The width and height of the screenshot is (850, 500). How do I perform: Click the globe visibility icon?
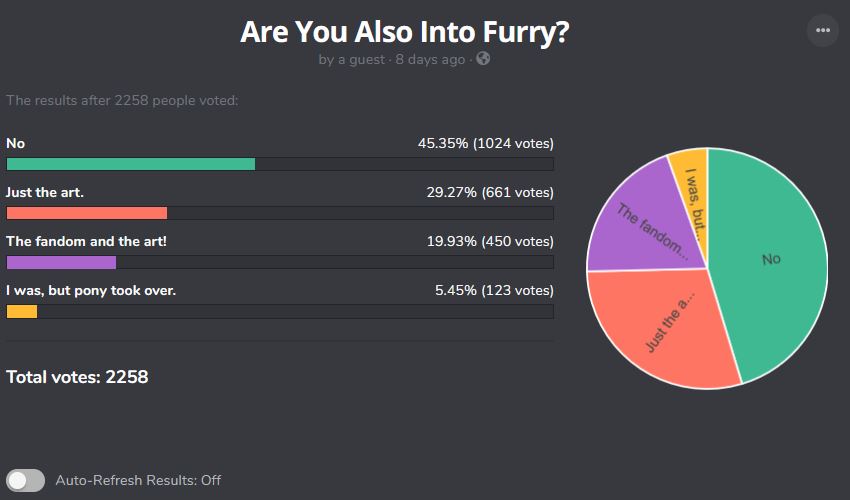(483, 59)
